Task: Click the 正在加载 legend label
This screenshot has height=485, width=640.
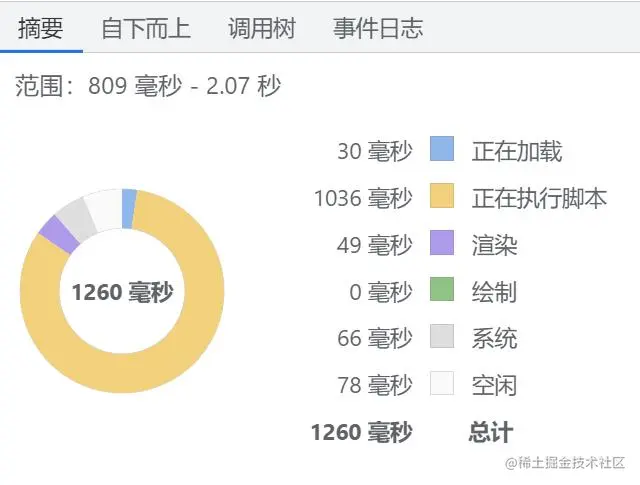Action: pyautogui.click(x=516, y=151)
